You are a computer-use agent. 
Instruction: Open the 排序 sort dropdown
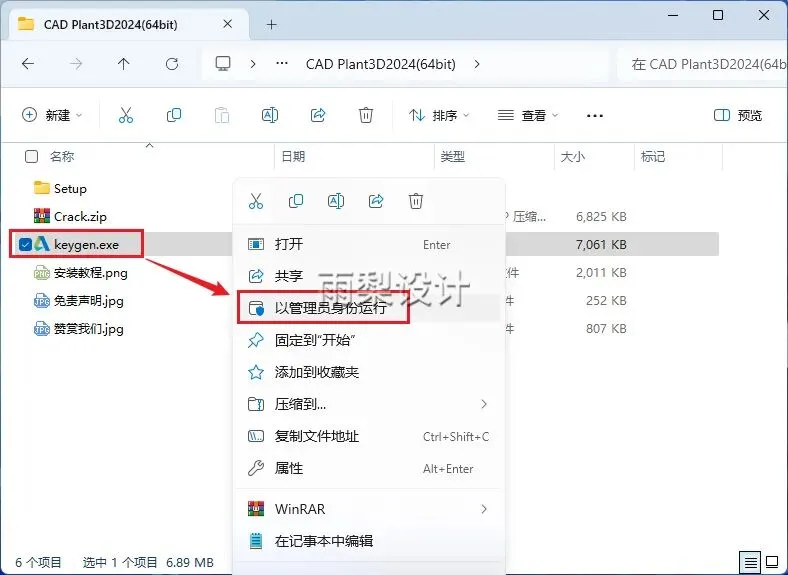point(439,116)
